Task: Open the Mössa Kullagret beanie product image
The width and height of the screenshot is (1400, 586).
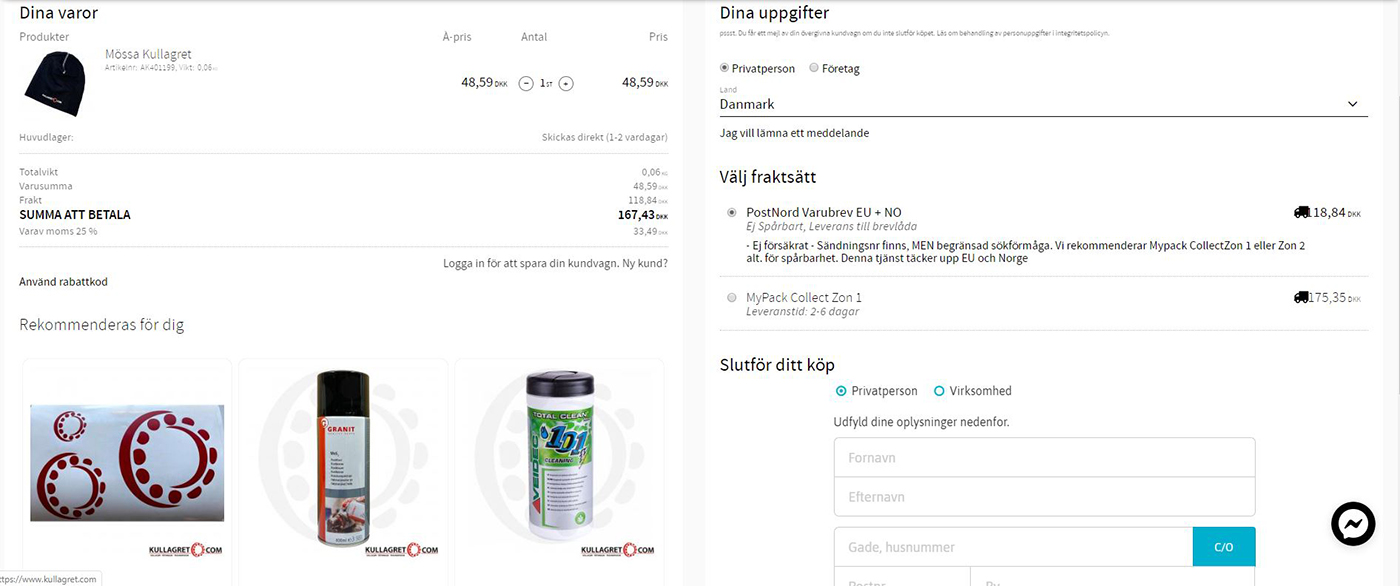Action: [55, 84]
